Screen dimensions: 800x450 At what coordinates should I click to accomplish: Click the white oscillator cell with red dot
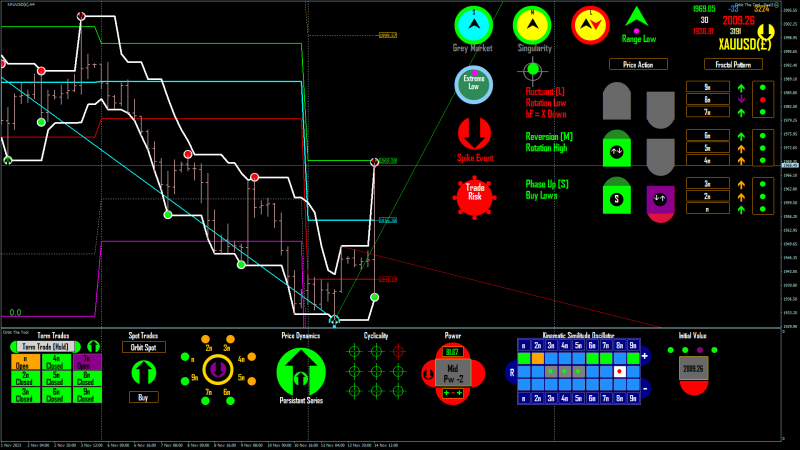coord(619,371)
